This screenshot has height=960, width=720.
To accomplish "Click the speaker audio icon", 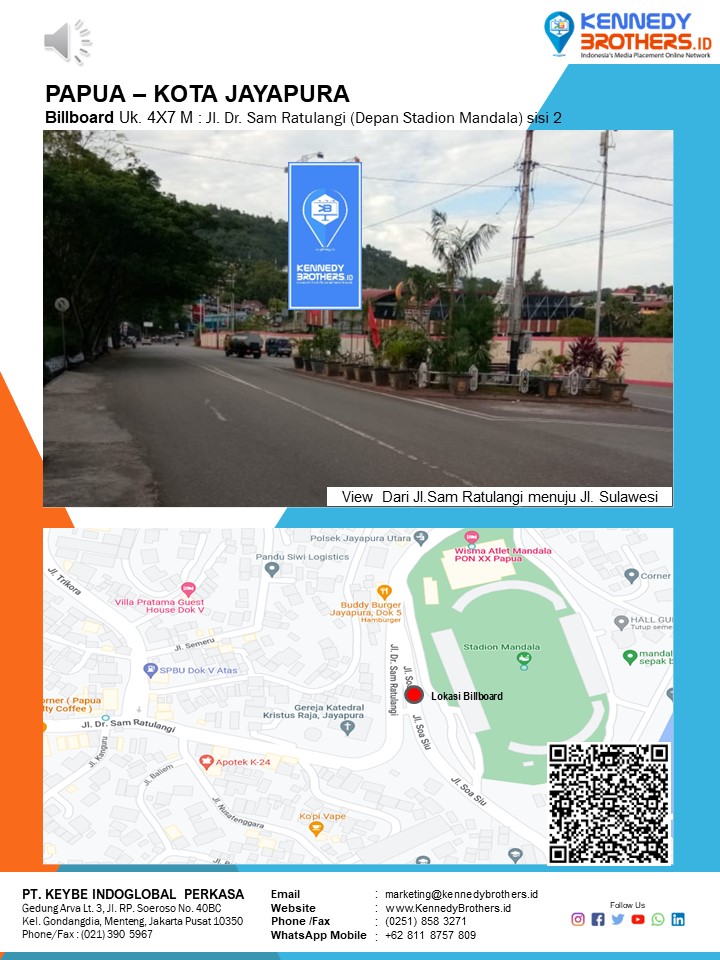I will tap(68, 42).
